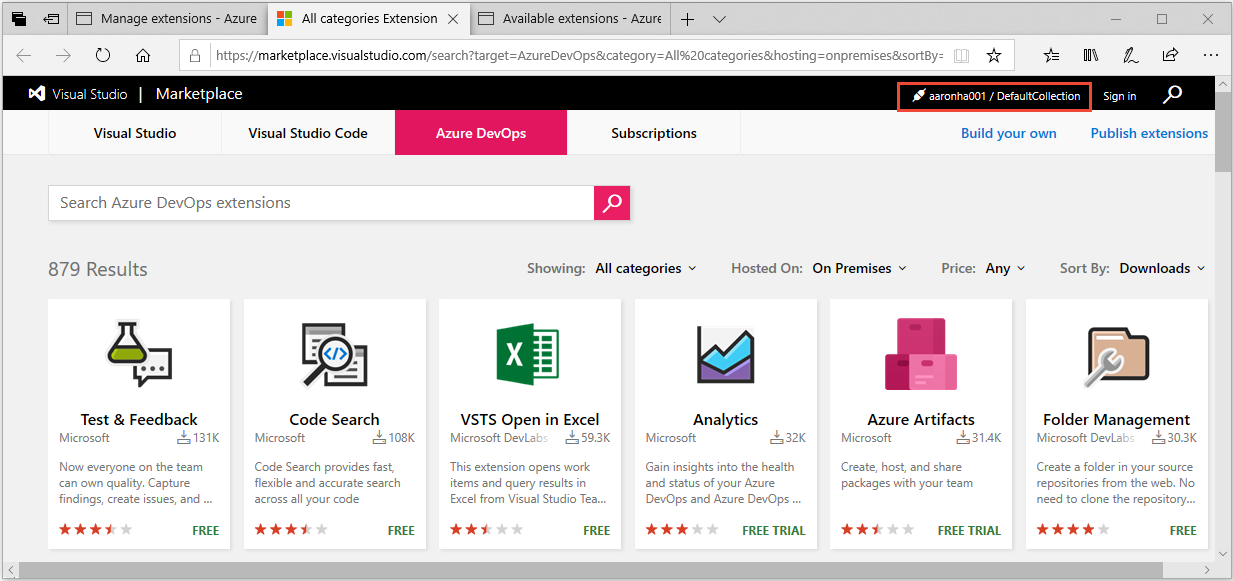Click Microsoft DevLabs publisher under VSTS Open in Excel
1233x581 pixels.
click(499, 438)
